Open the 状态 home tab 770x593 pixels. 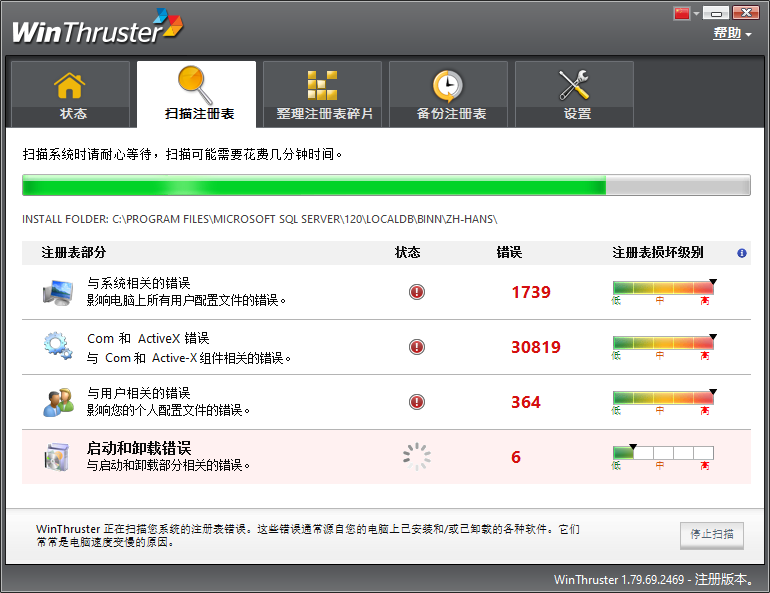(x=70, y=94)
